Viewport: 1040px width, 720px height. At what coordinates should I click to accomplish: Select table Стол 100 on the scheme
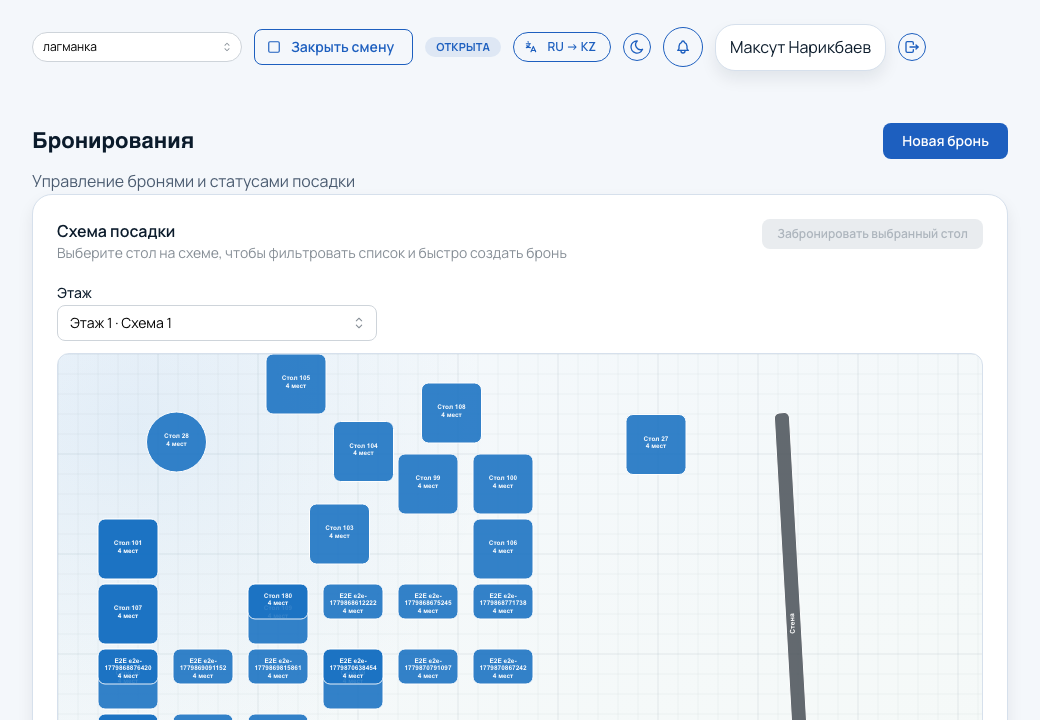pos(503,484)
